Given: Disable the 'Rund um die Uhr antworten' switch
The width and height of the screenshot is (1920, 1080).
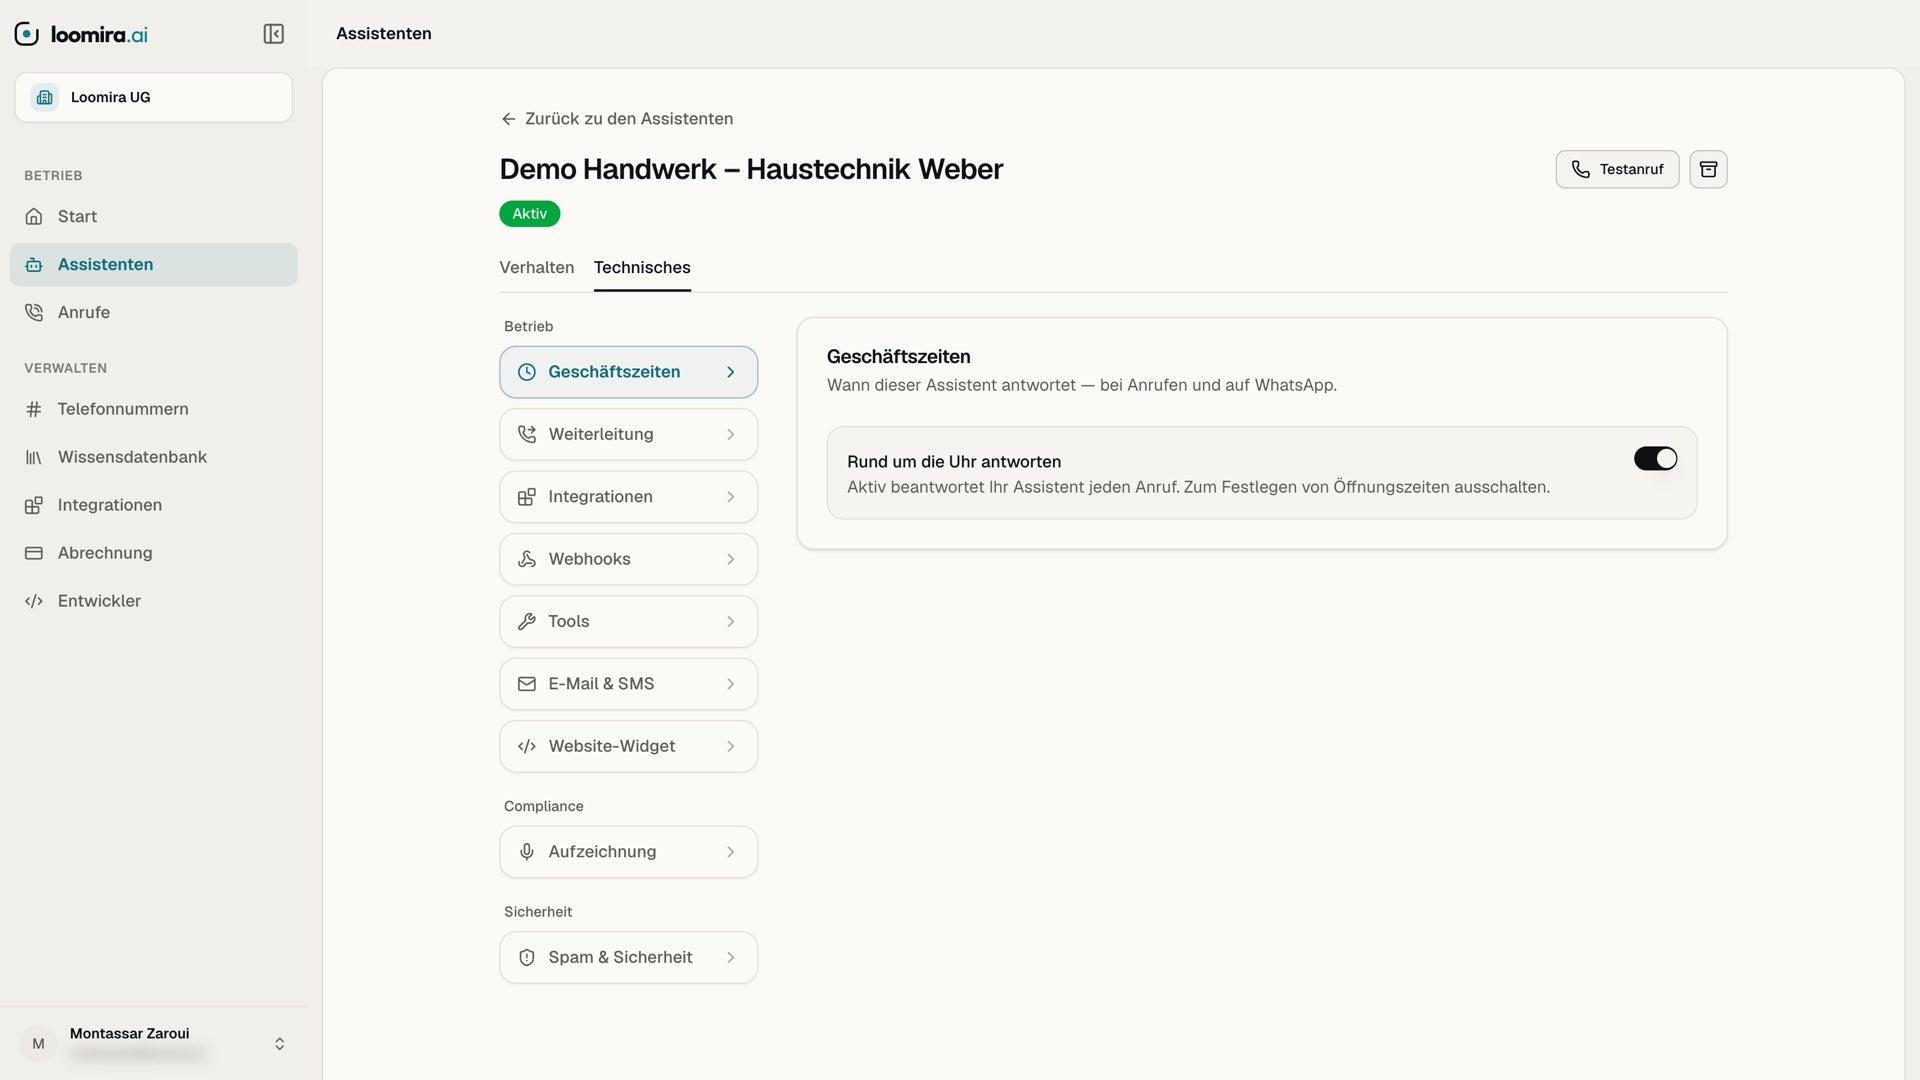Looking at the screenshot, I should point(1656,458).
